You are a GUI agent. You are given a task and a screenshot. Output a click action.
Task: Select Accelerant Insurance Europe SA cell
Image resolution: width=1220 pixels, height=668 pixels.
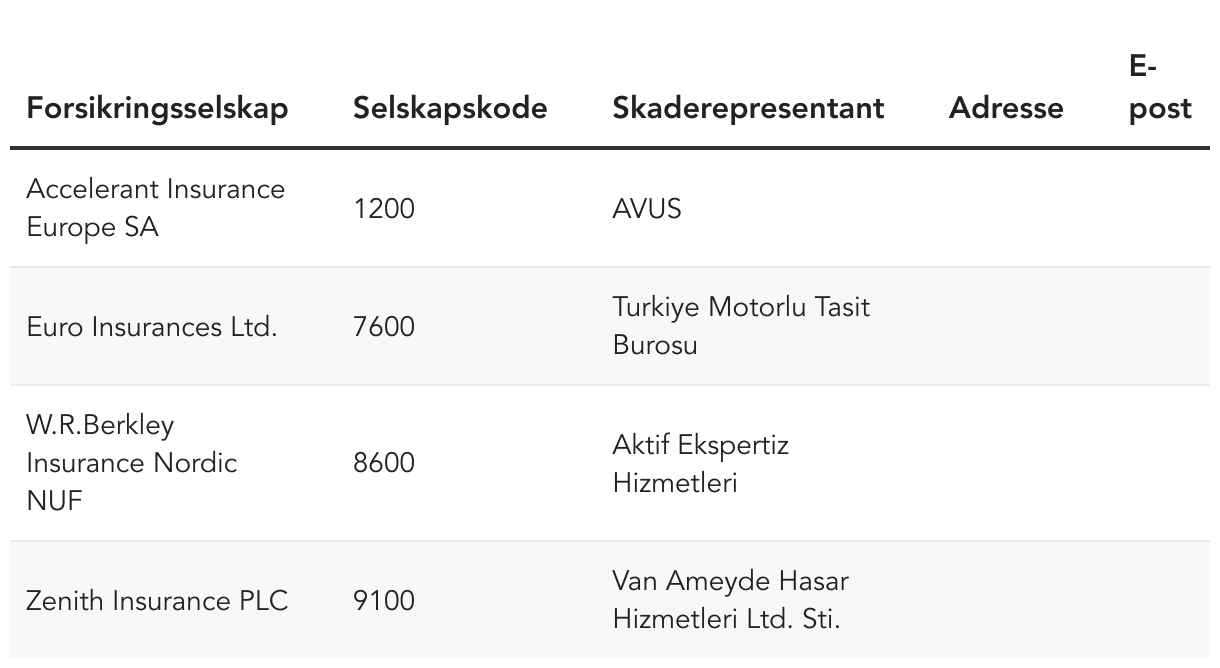coord(155,208)
